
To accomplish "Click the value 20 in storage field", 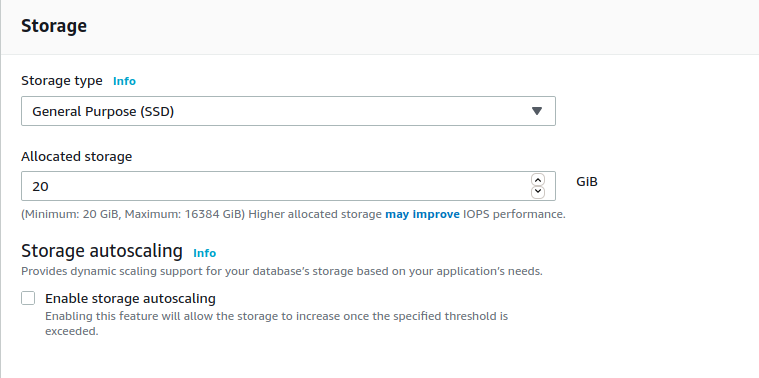I will click(41, 186).
